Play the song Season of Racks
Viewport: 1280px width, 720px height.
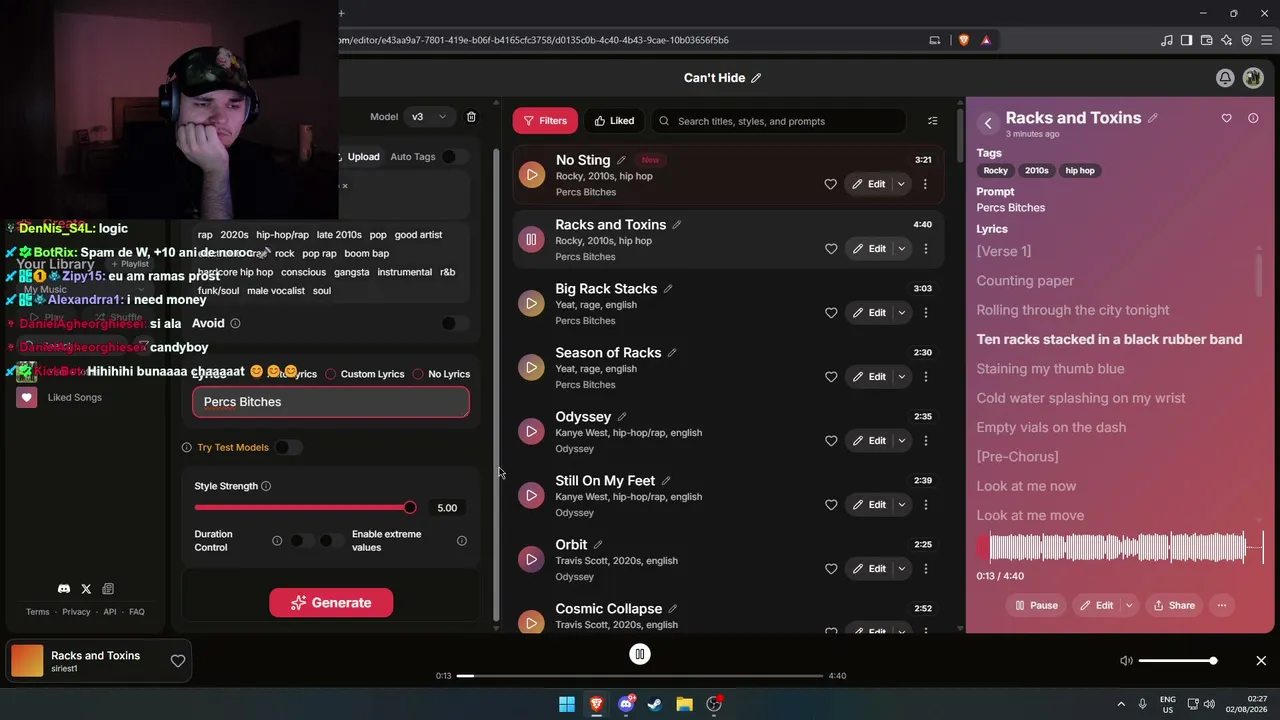coord(531,367)
